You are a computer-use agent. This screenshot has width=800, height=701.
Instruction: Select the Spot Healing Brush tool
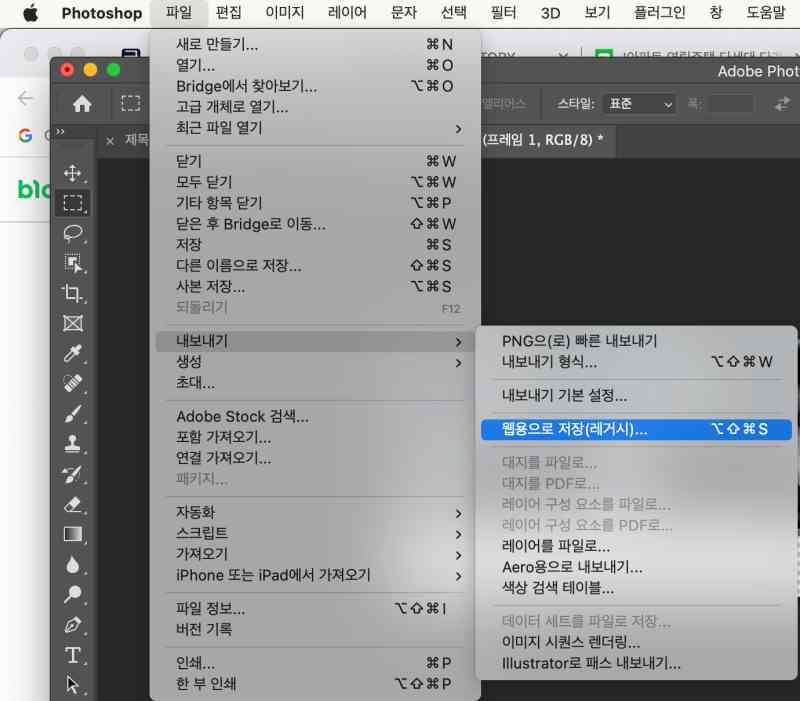pos(72,380)
